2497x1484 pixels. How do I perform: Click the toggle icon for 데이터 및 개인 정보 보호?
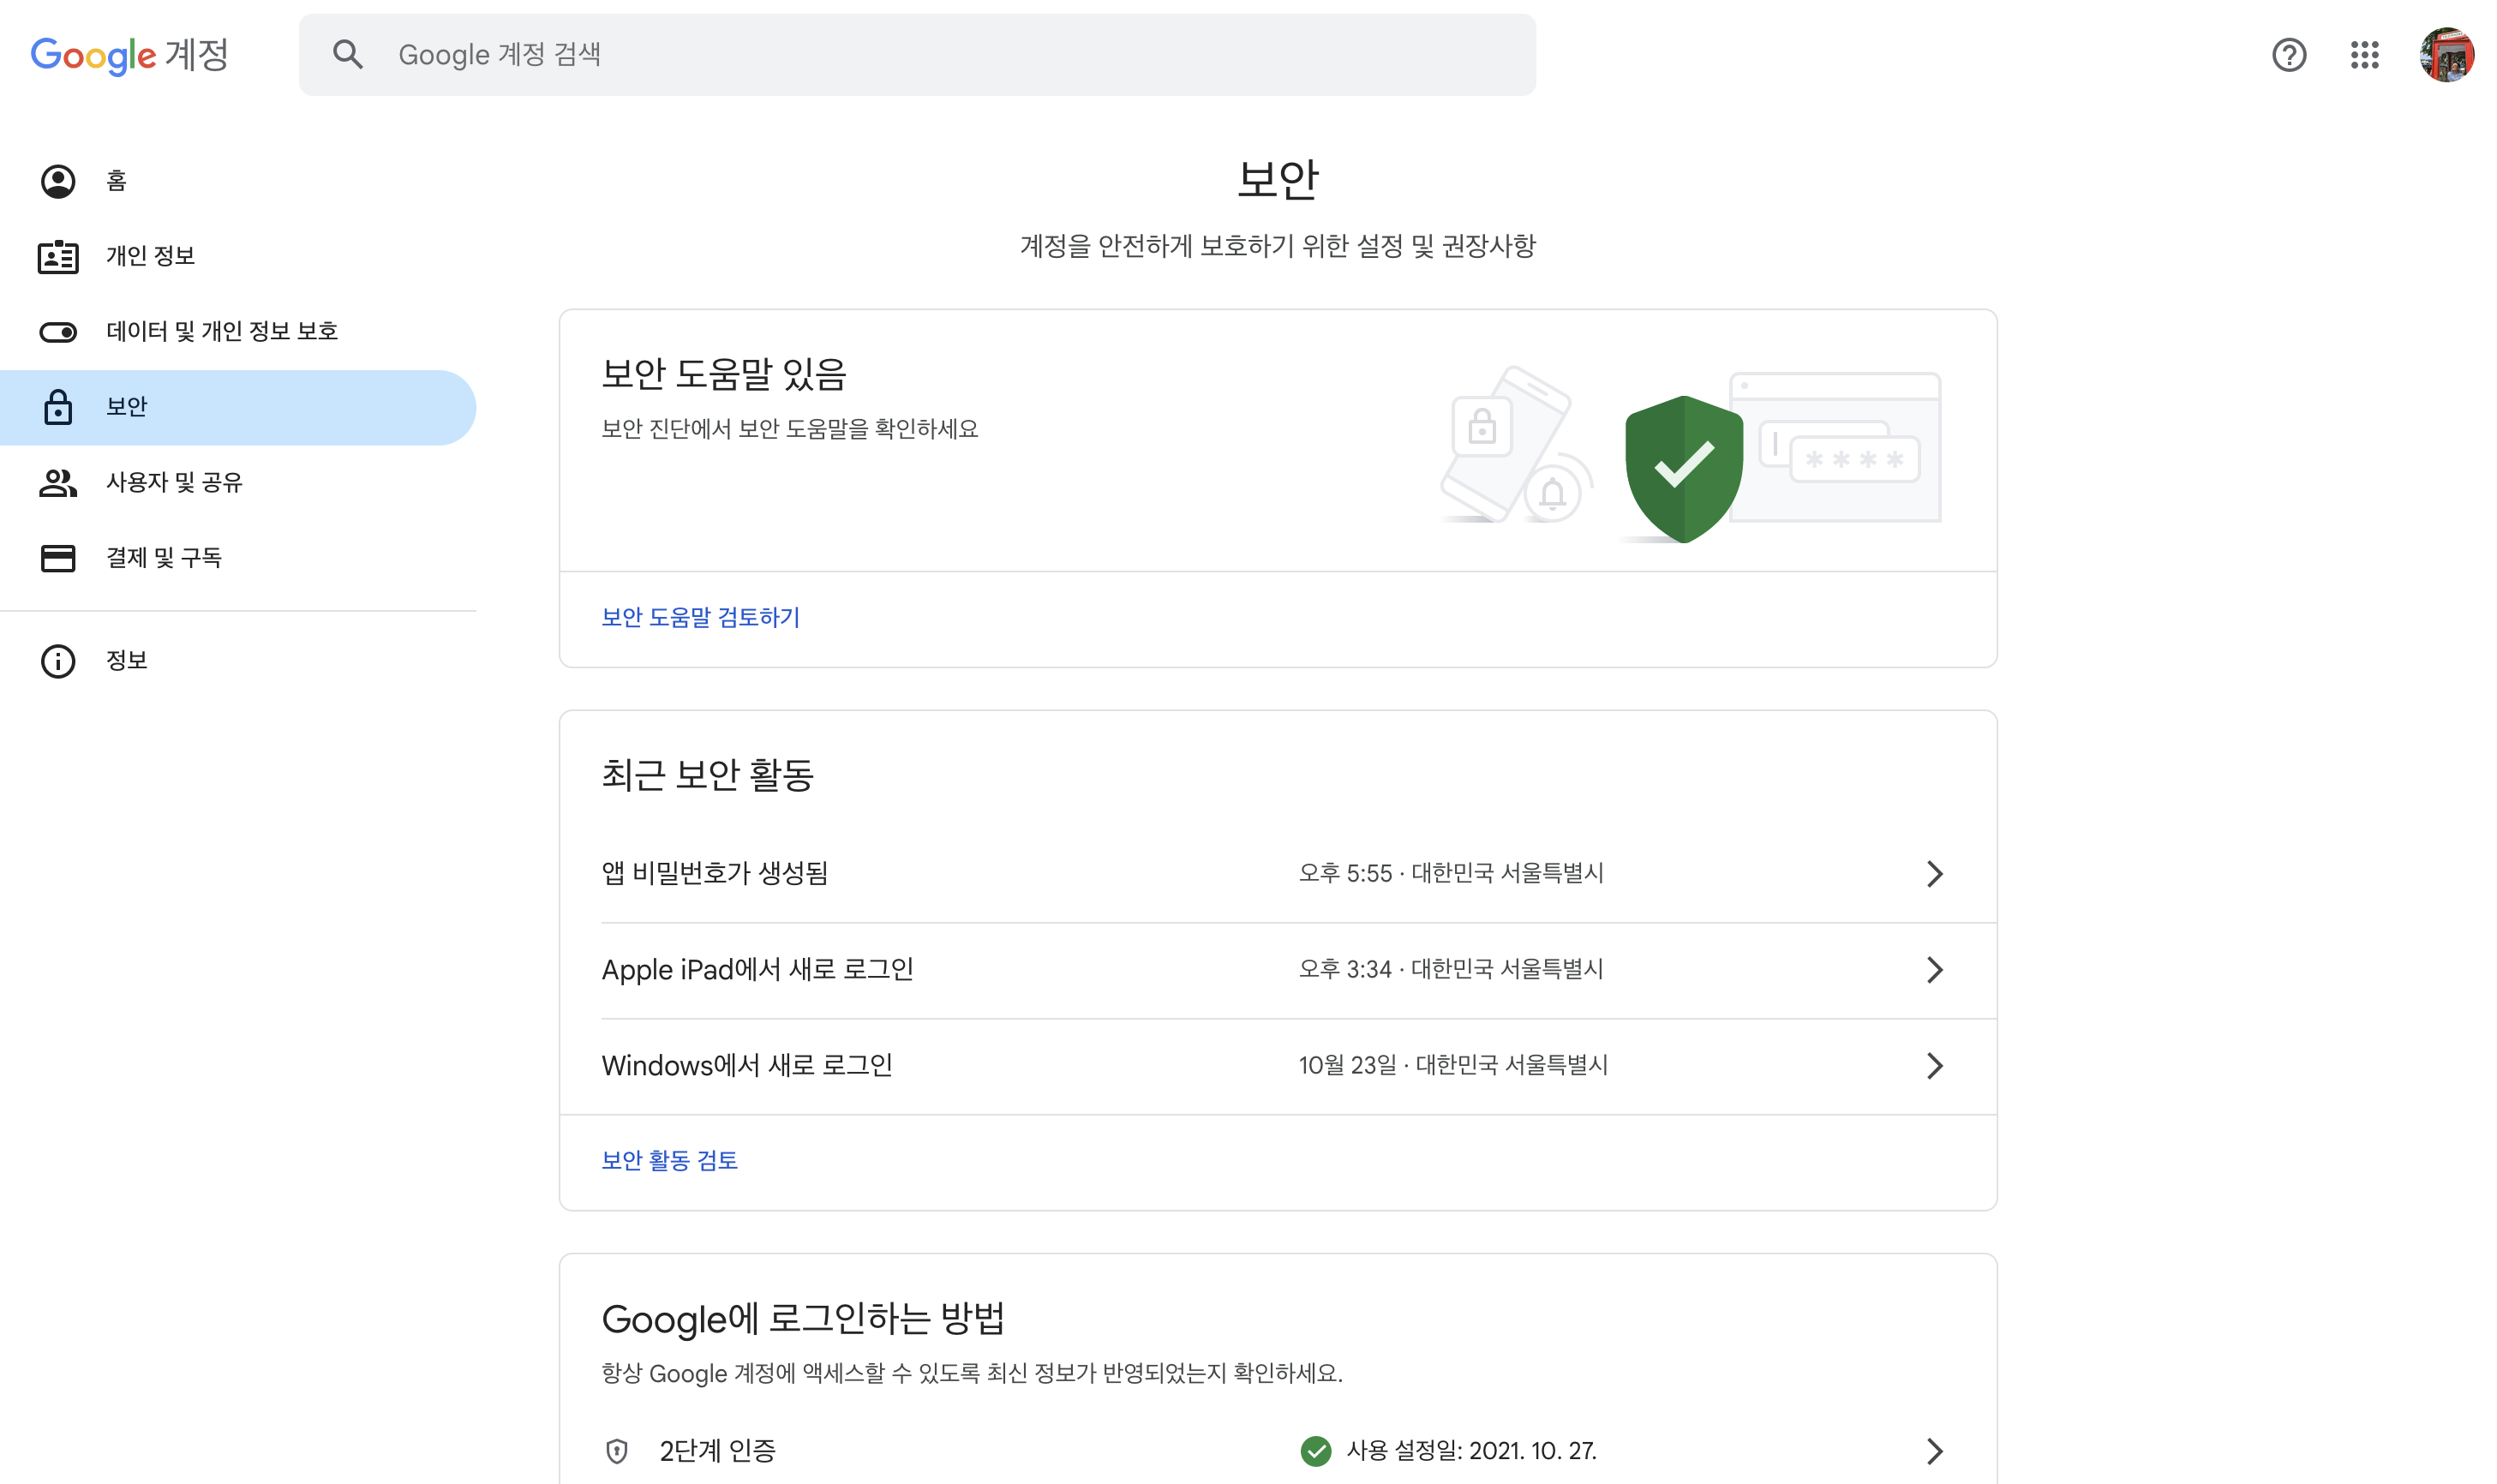[x=58, y=332]
